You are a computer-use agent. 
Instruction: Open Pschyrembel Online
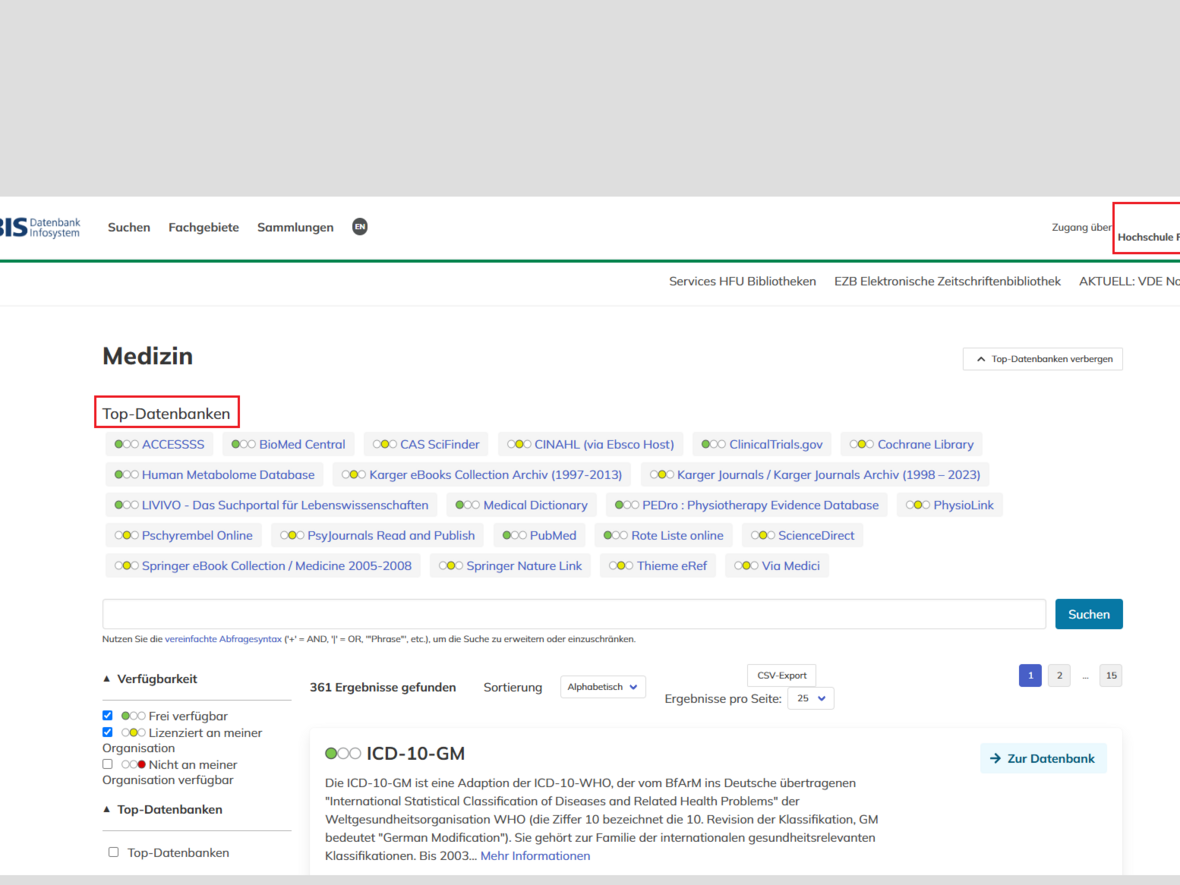pyautogui.click(x=184, y=536)
